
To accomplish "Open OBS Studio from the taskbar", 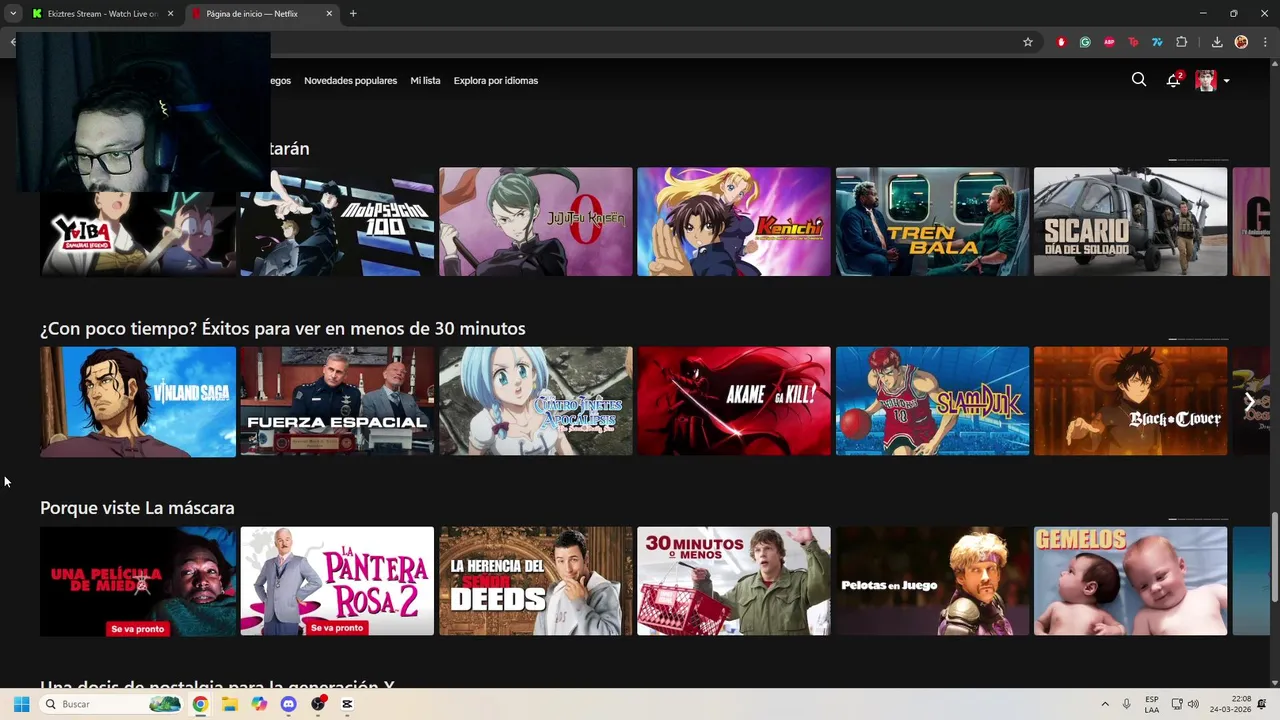I will pyautogui.click(x=318, y=704).
